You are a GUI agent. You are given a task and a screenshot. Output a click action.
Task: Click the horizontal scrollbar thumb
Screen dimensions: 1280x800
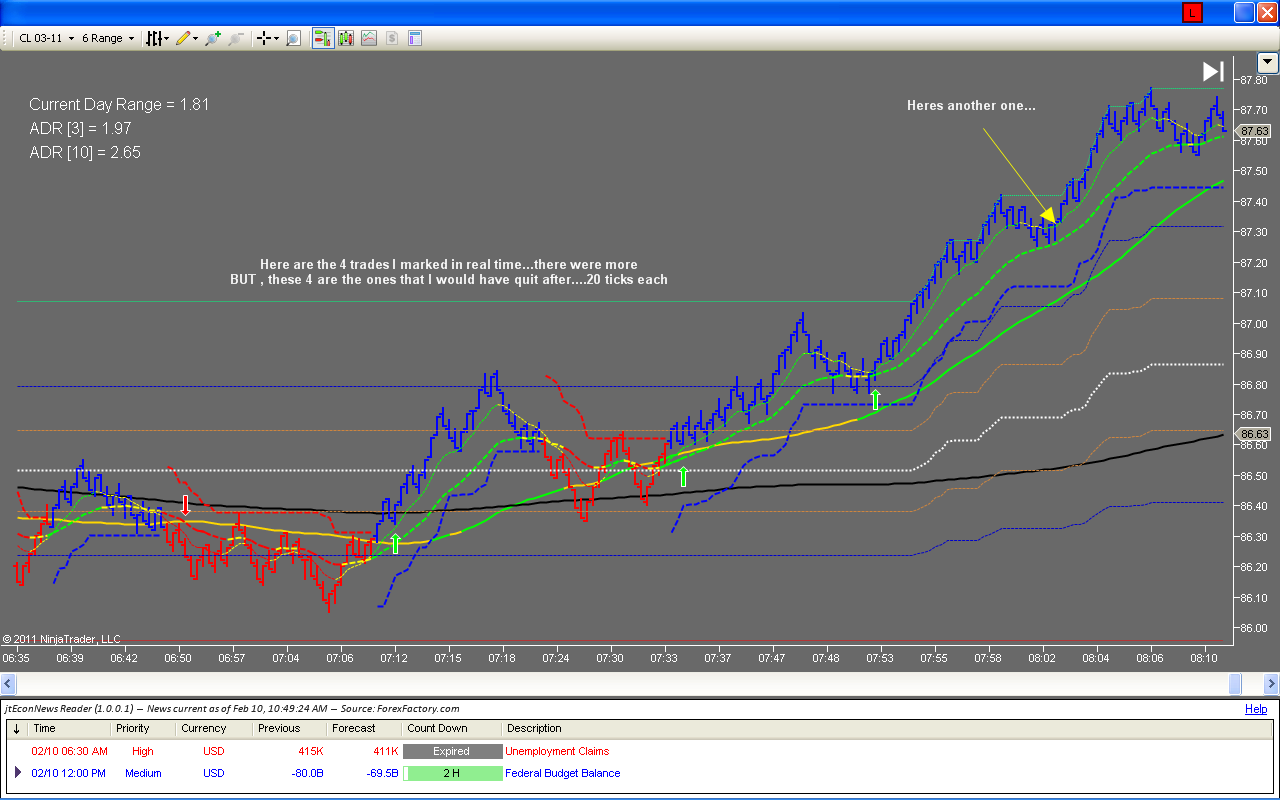click(x=1235, y=683)
